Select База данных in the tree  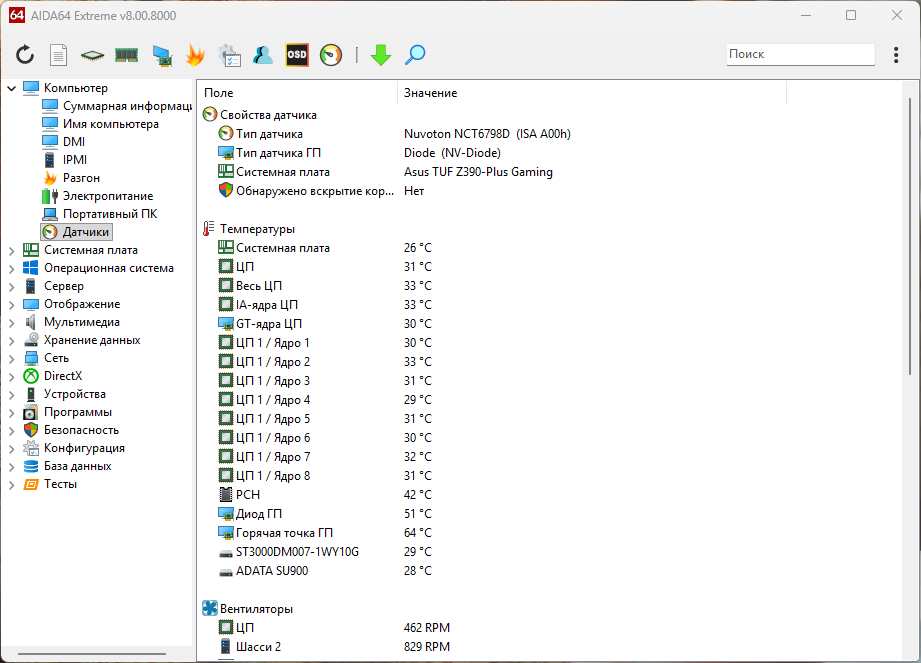coord(67,466)
